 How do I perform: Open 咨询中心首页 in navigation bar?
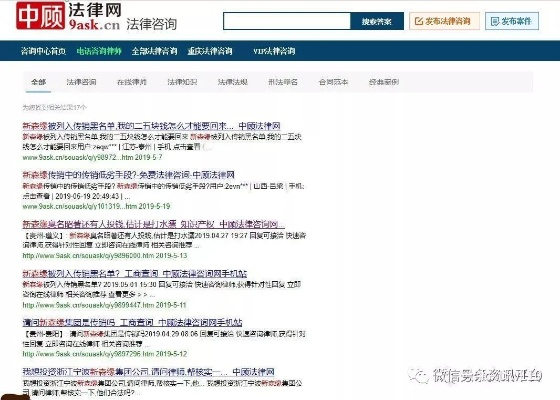43,51
